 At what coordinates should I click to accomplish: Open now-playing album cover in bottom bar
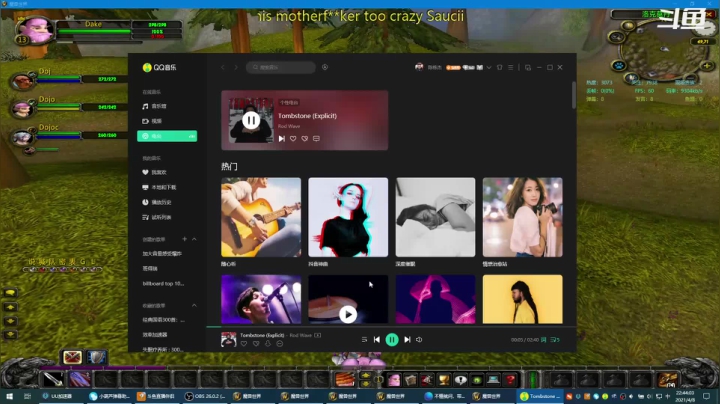(x=229, y=339)
